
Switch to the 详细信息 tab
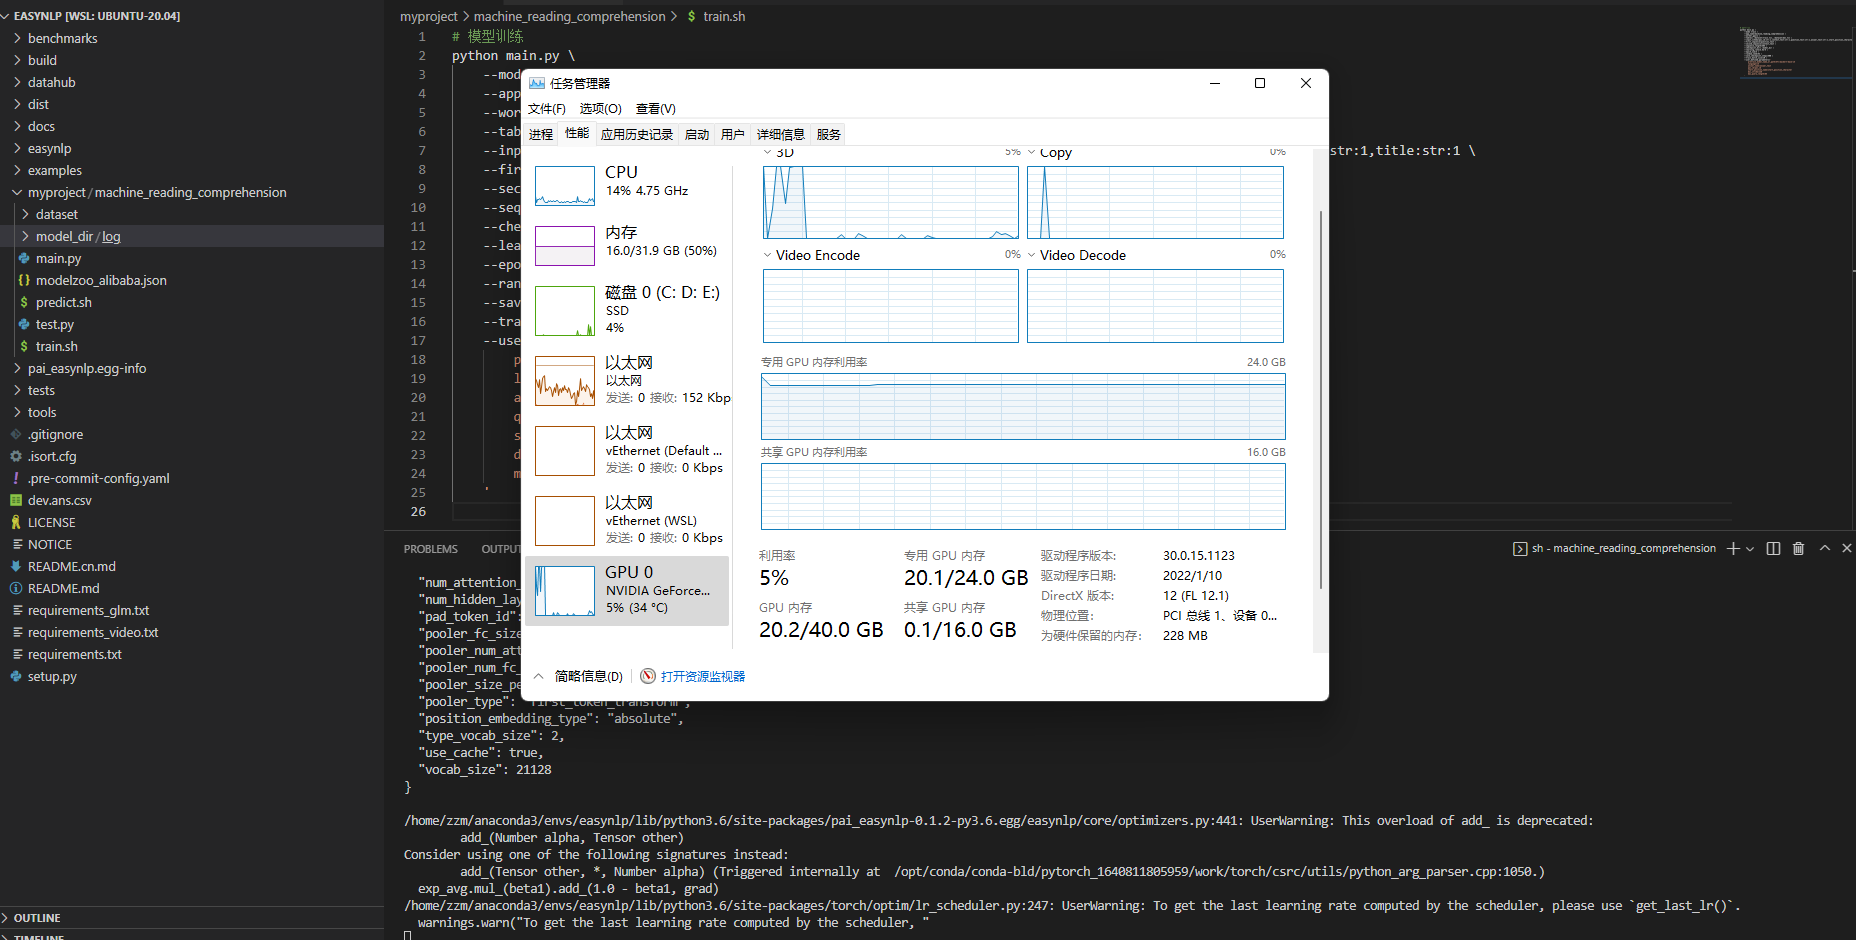780,134
